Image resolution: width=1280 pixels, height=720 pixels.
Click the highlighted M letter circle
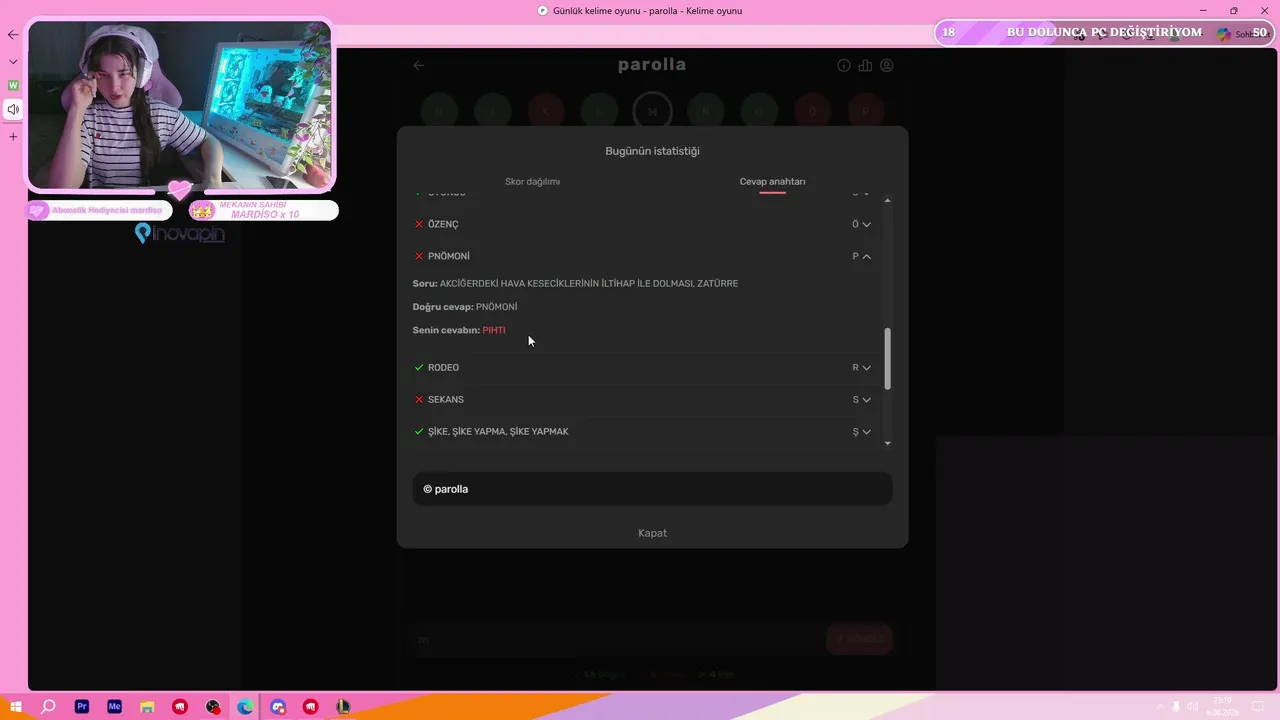pos(652,112)
